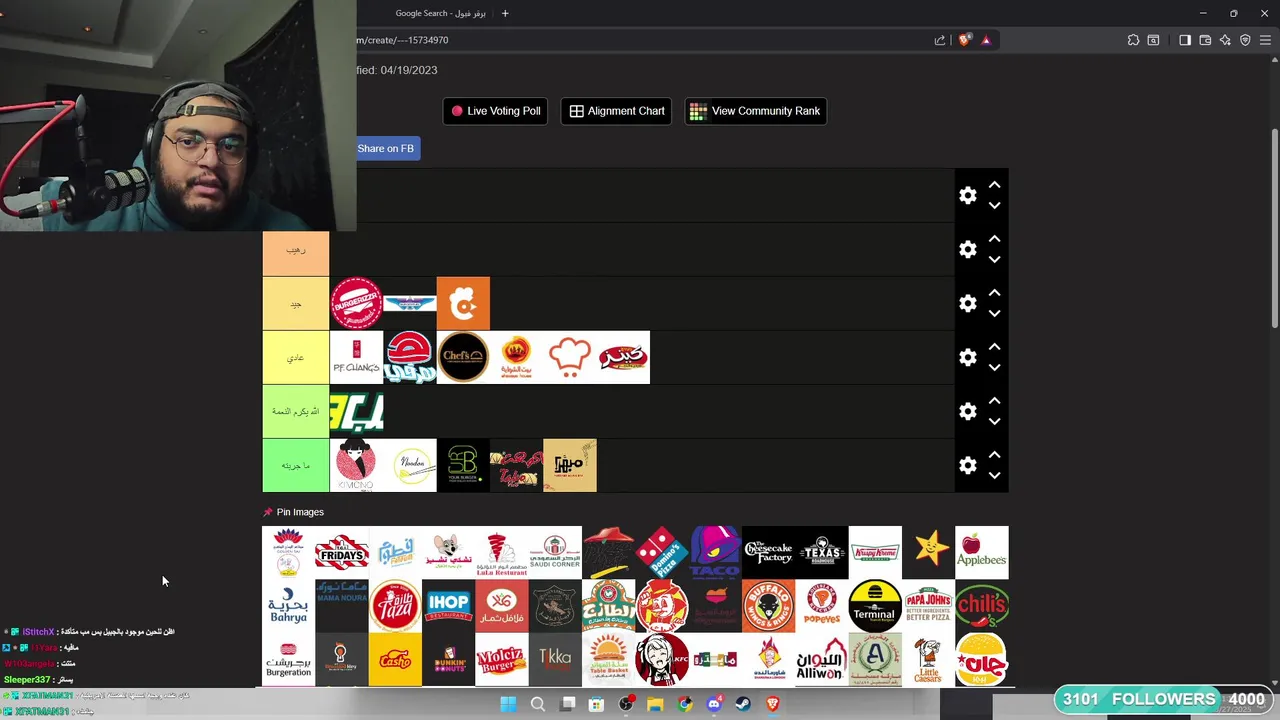The width and height of the screenshot is (1280, 720).
Task: Move the عادي tier down
Action: coord(994,367)
